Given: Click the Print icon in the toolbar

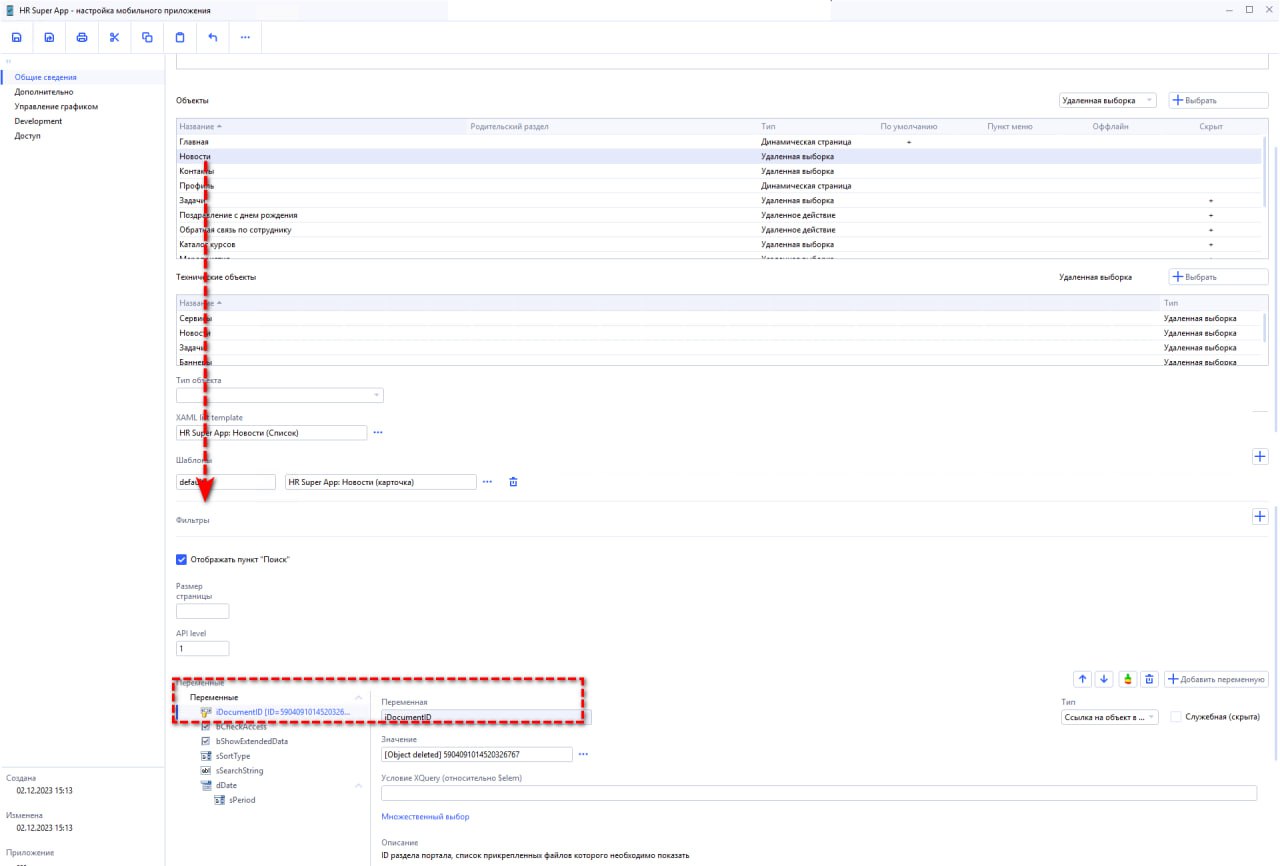Looking at the screenshot, I should click(x=82, y=38).
